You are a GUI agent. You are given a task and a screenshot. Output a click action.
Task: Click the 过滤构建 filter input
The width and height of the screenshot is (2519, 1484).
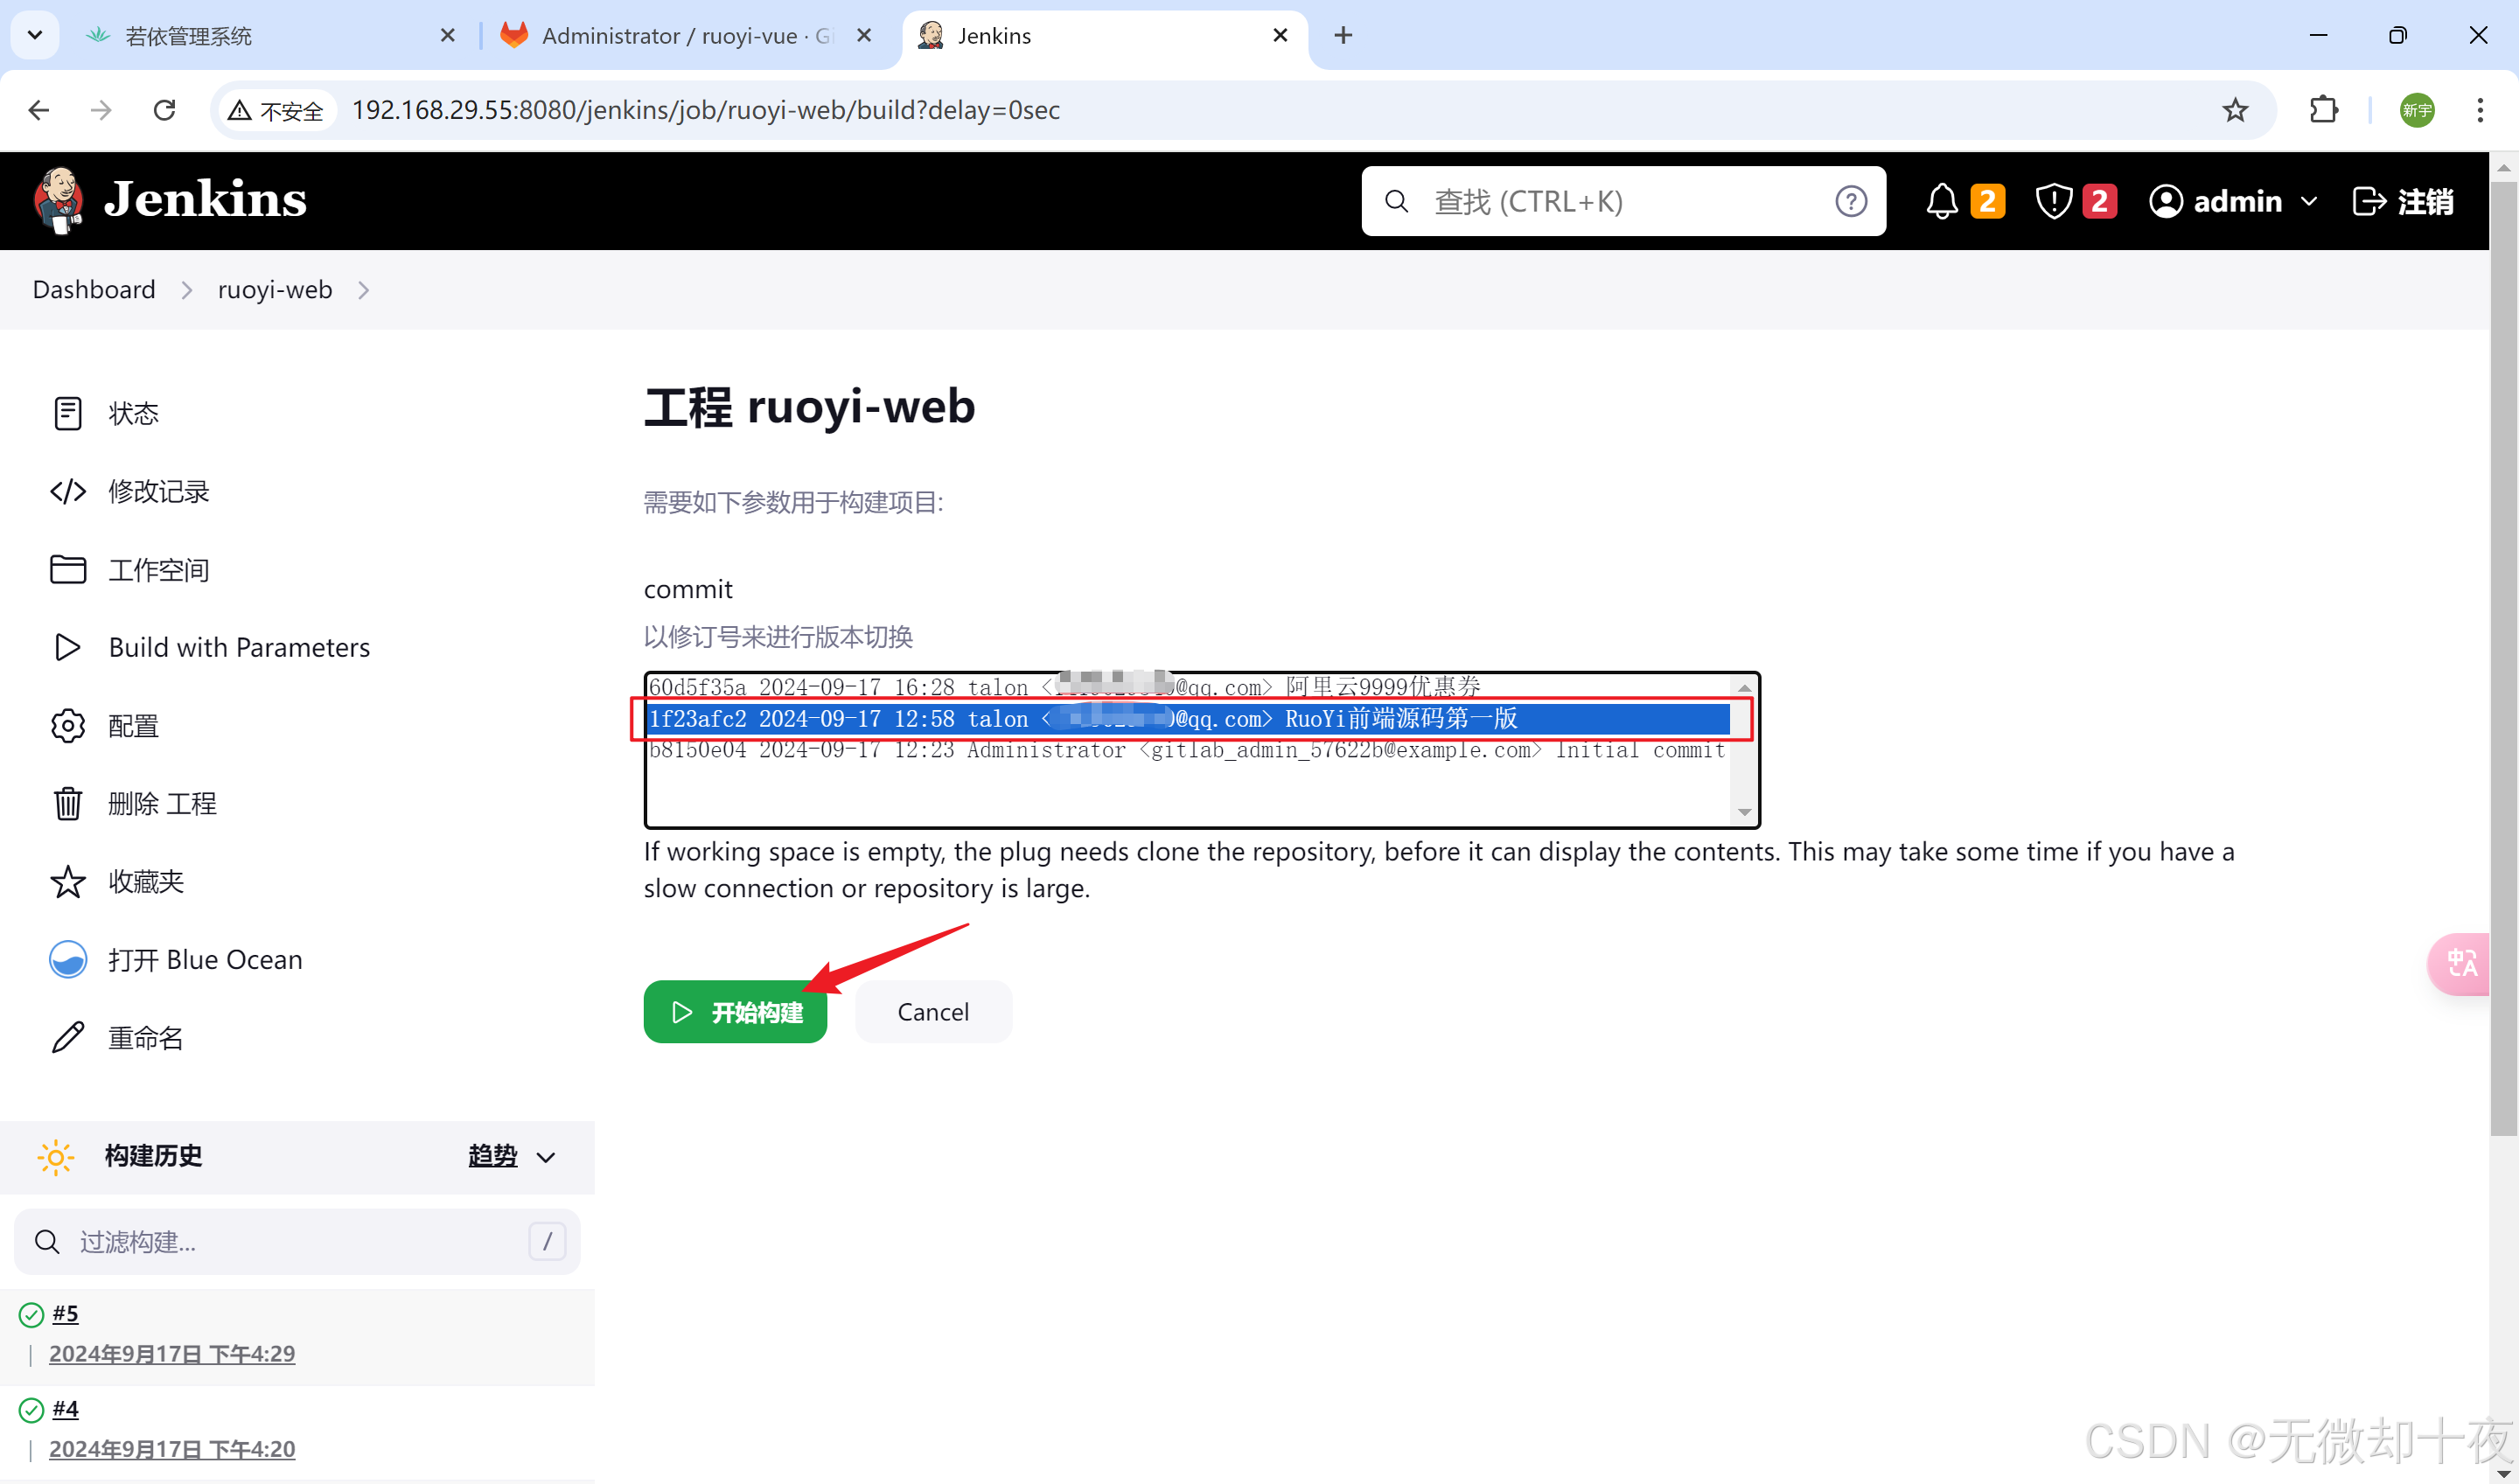[x=297, y=1241]
